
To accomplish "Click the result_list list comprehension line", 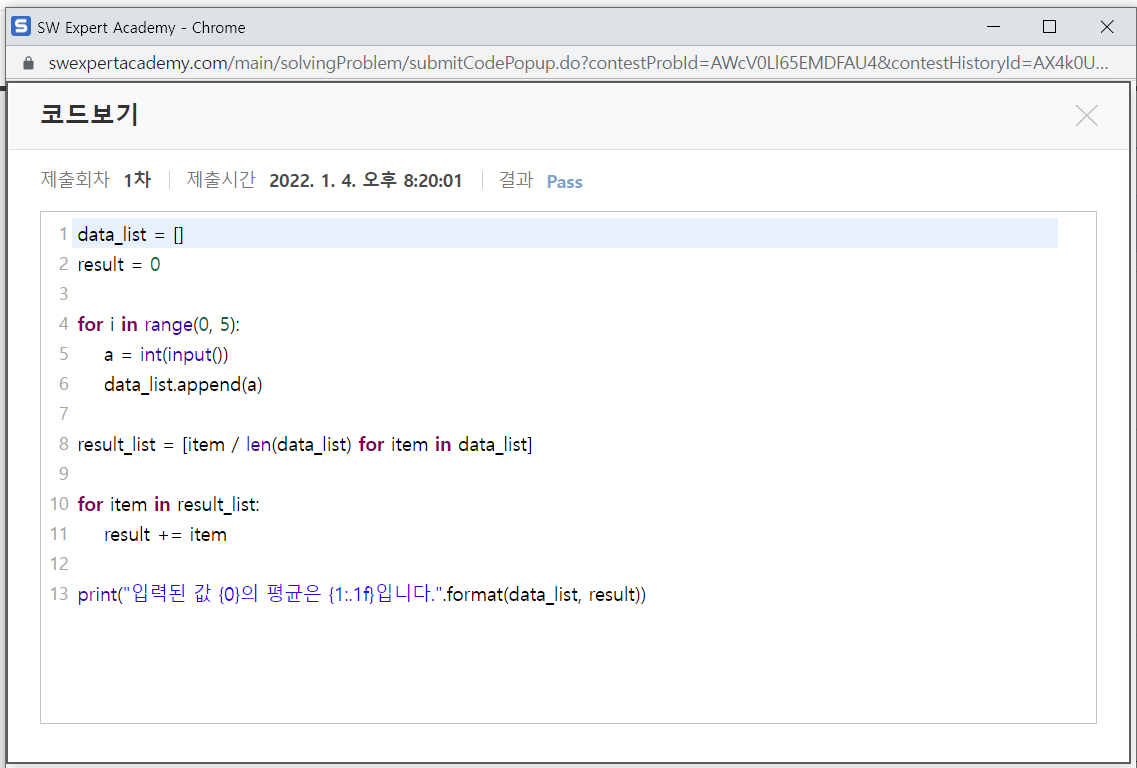I will tap(305, 444).
